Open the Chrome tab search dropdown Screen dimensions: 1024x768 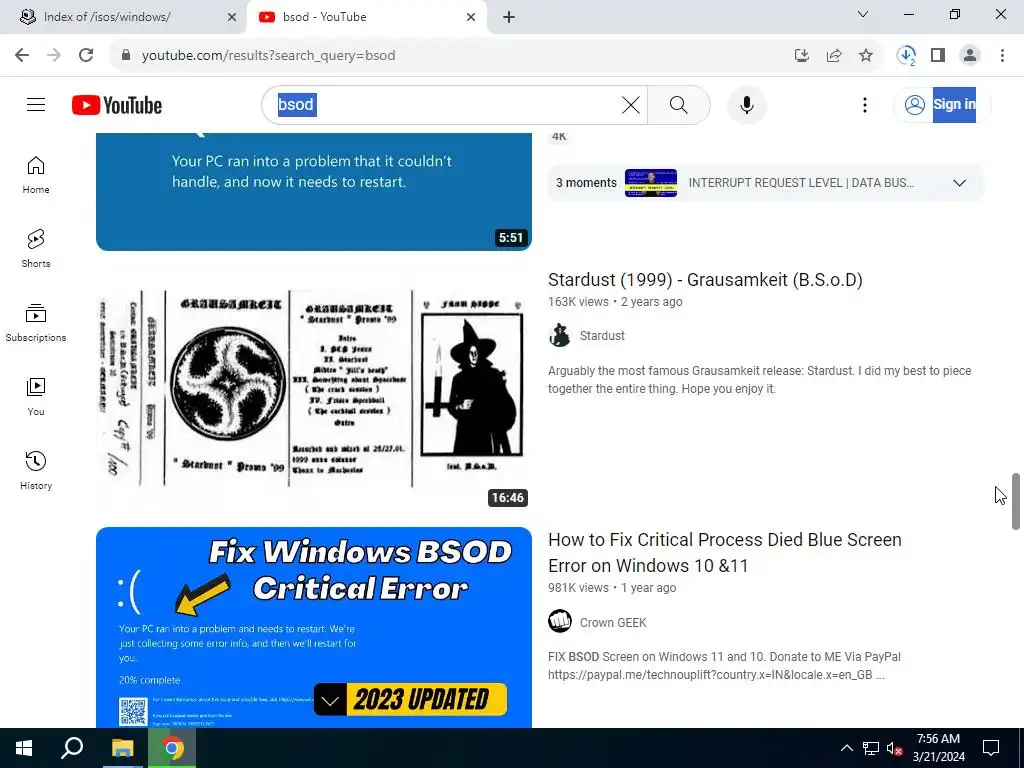click(x=863, y=14)
